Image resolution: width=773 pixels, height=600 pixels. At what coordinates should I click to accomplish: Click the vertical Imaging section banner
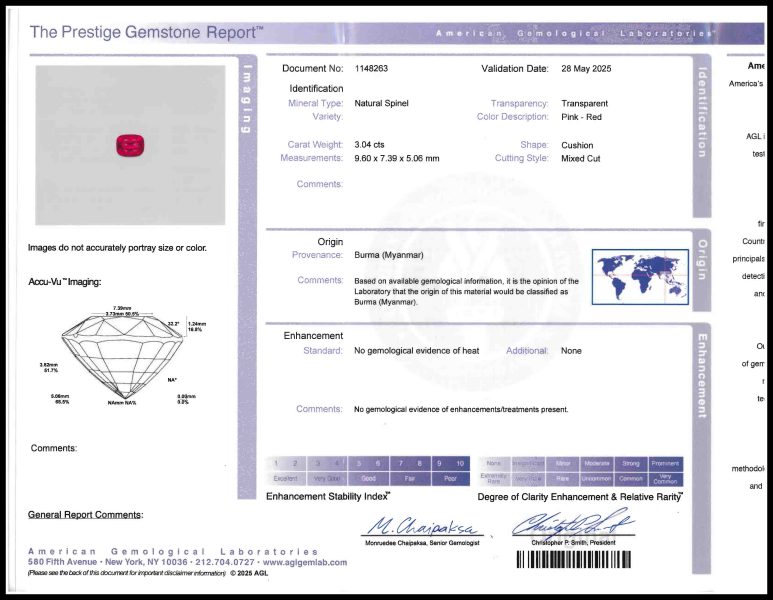248,100
